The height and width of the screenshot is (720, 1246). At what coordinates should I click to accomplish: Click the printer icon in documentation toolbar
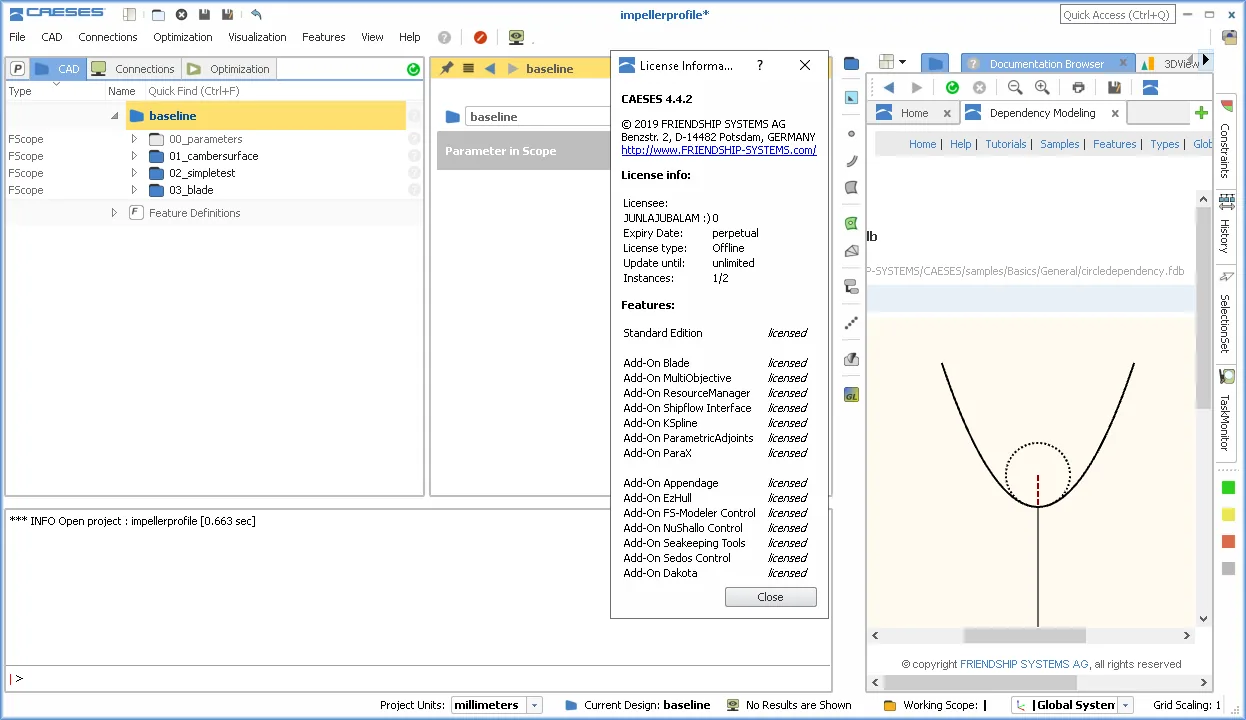[x=1078, y=87]
